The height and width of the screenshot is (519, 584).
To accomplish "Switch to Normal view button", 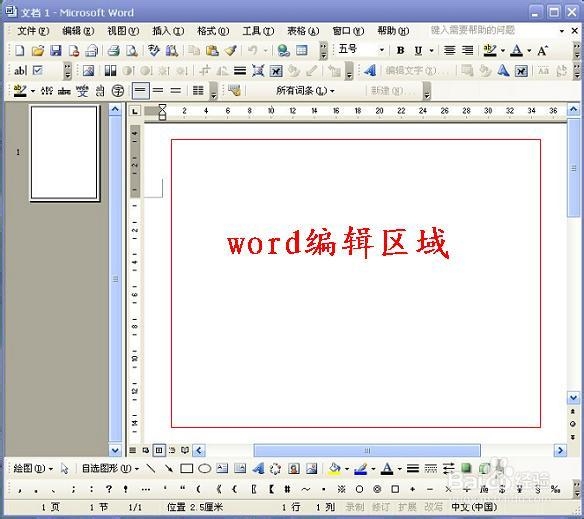I will (x=133, y=450).
